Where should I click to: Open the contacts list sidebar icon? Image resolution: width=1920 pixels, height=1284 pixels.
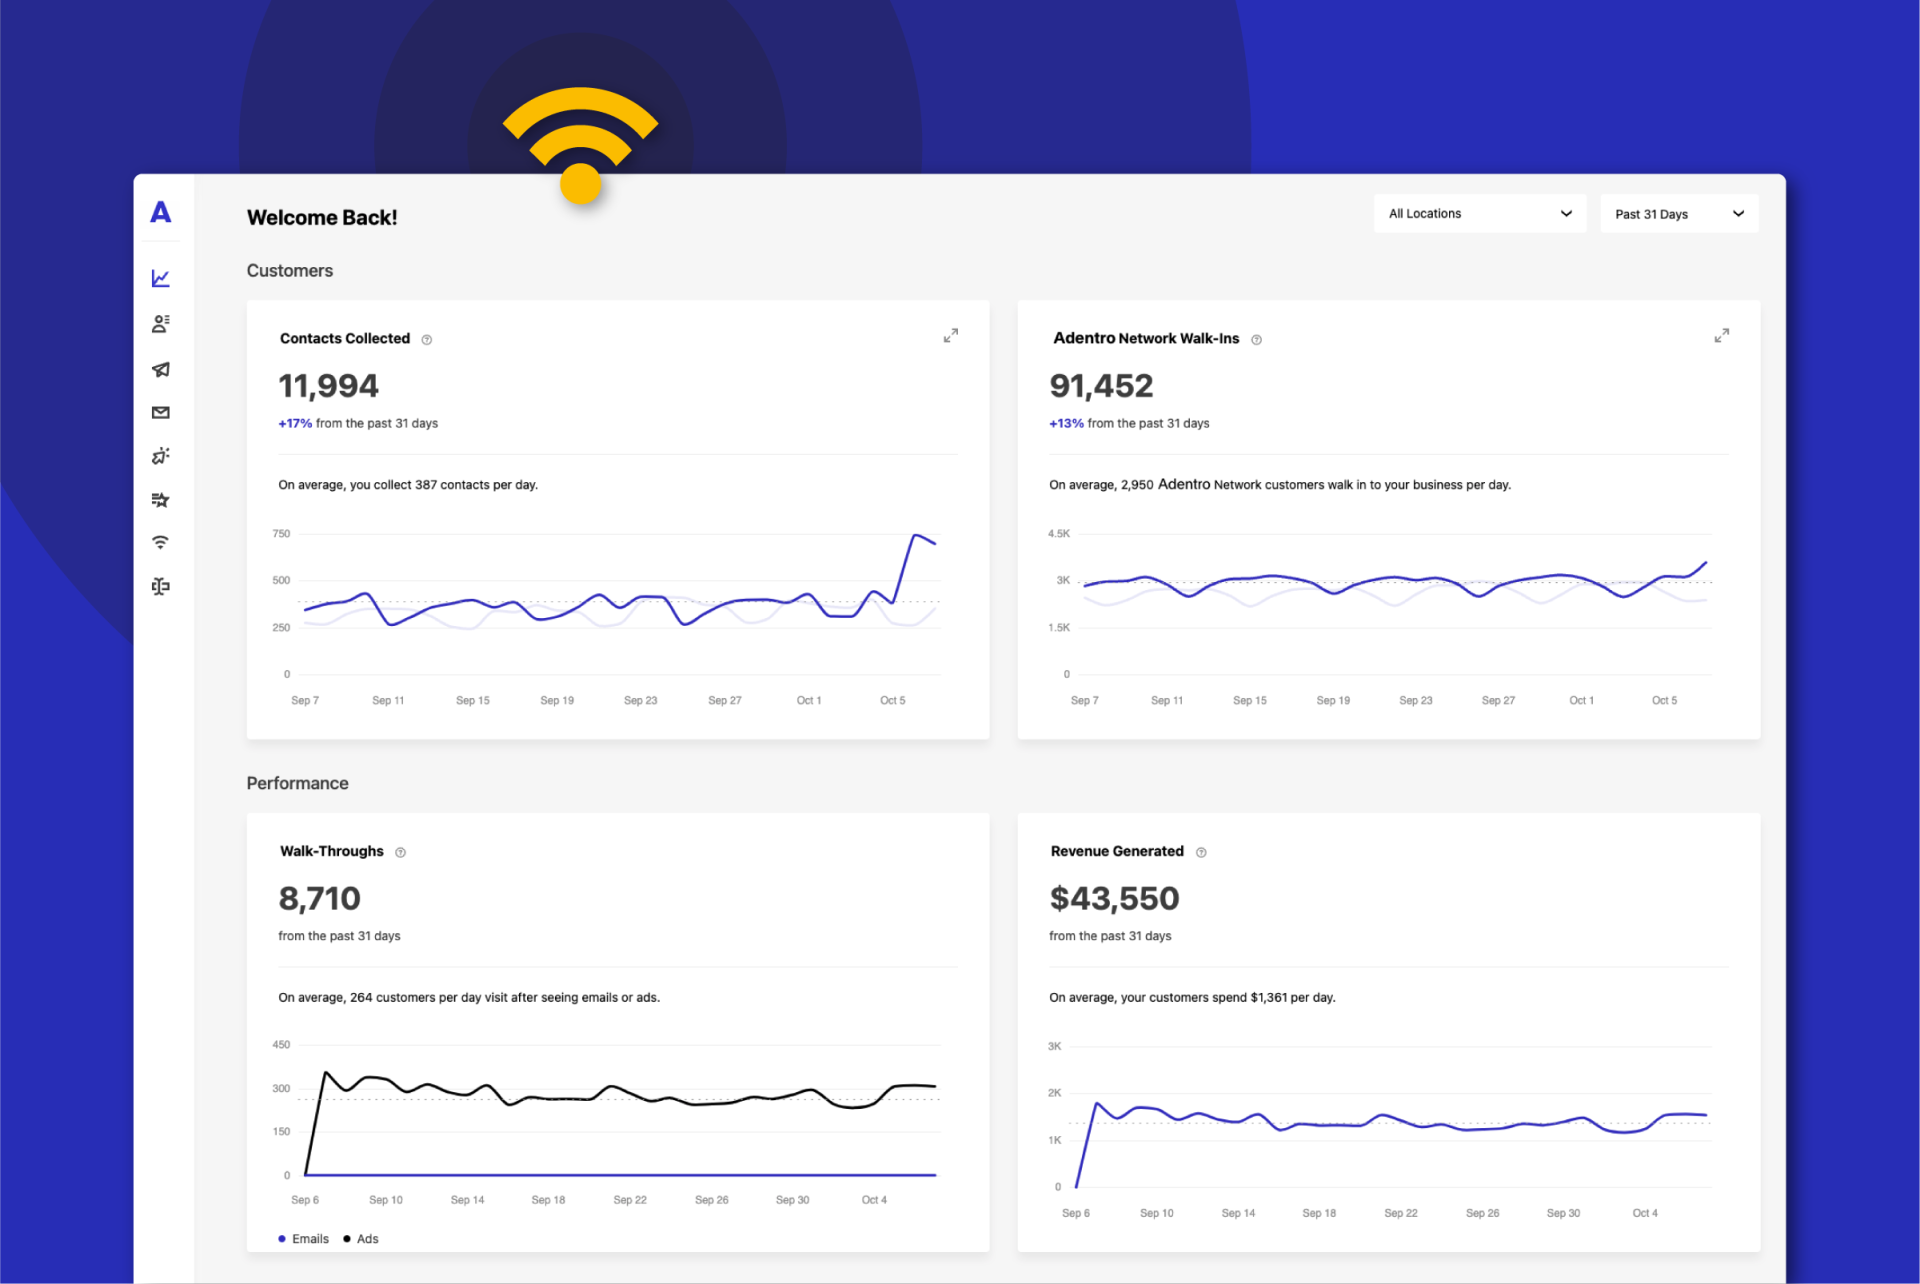pyautogui.click(x=160, y=323)
